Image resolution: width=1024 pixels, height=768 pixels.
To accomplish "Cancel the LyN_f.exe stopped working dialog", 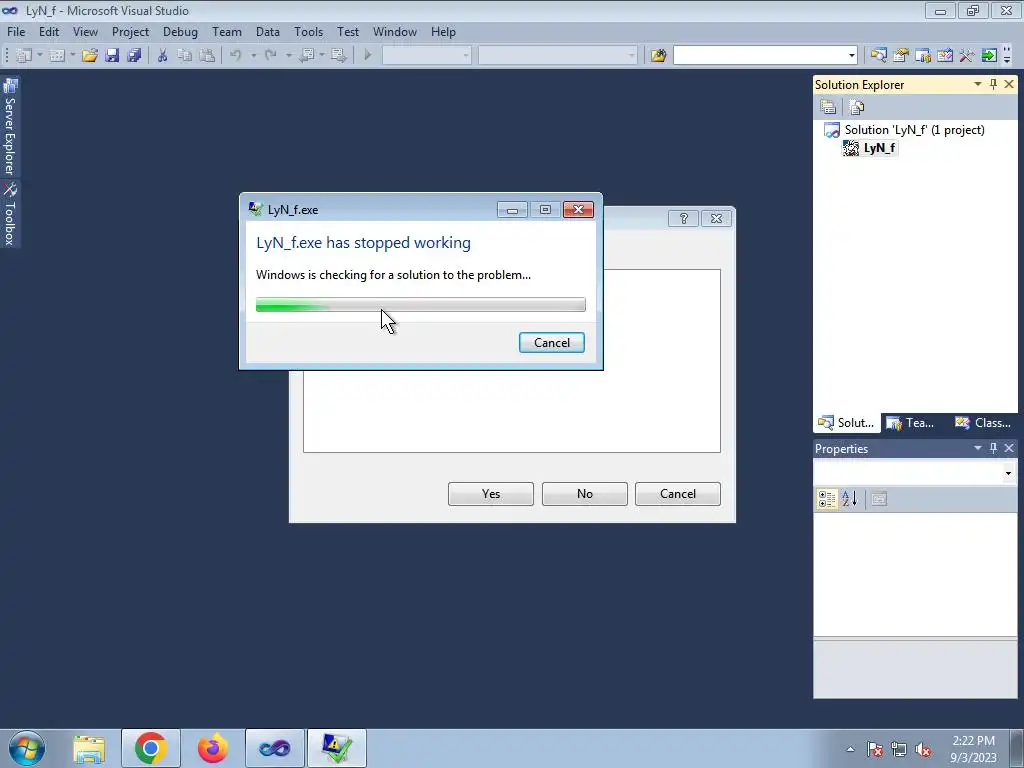I will pyautogui.click(x=552, y=343).
